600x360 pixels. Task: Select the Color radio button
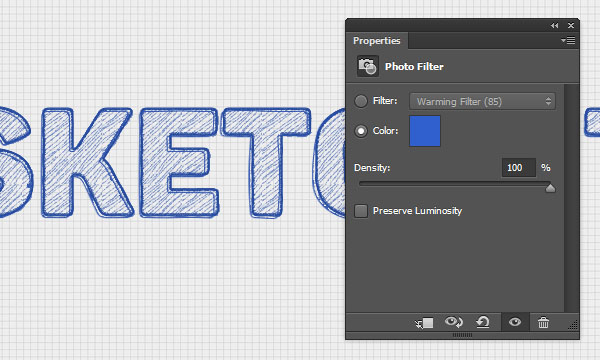click(361, 131)
